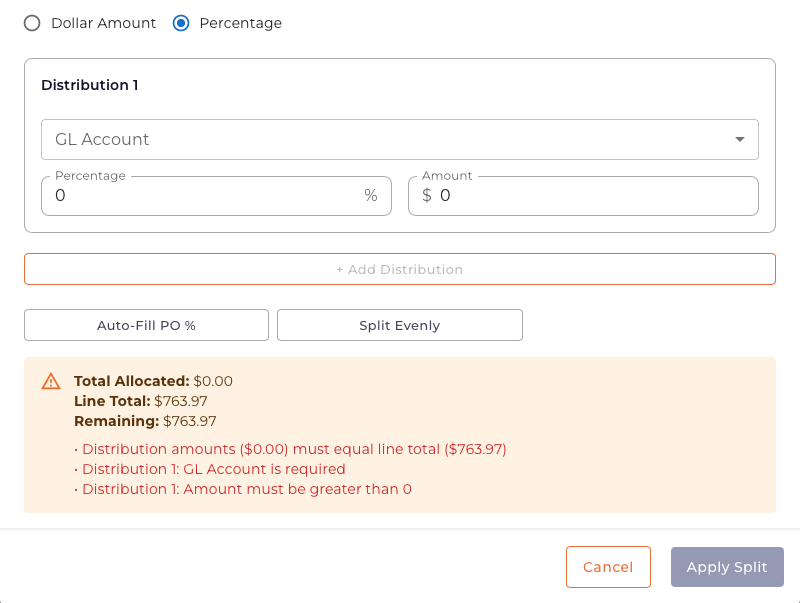The width and height of the screenshot is (800, 603).
Task: Click the Remaining amount summary line
Action: (145, 421)
